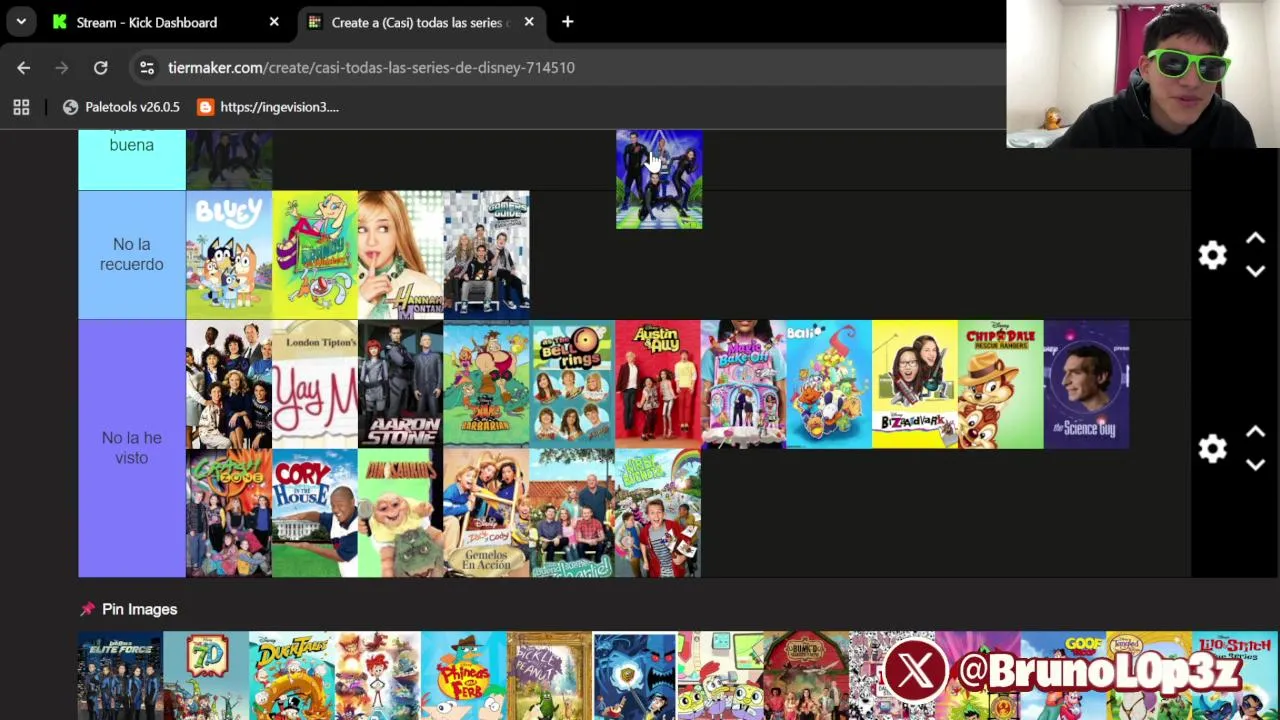Click the red pin icon beside Pin Images
The width and height of the screenshot is (1280, 720).
[87, 609]
